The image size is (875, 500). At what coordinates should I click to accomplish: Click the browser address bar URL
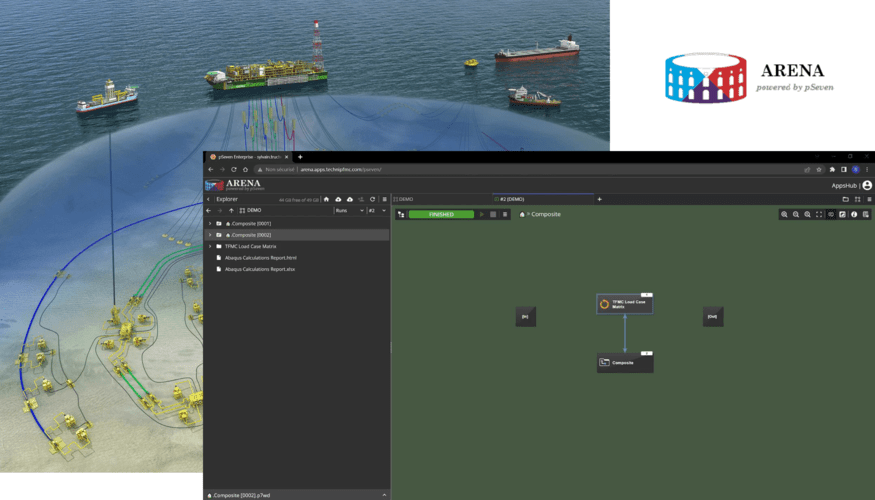click(341, 170)
